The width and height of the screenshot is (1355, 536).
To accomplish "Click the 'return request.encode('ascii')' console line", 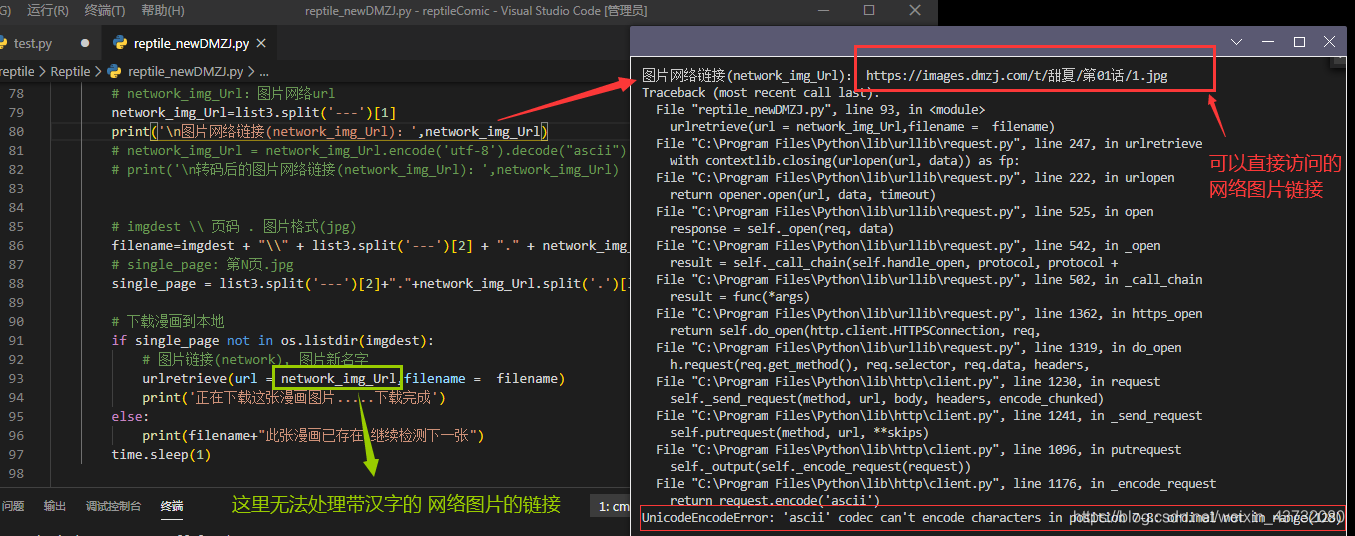I will pyautogui.click(x=775, y=500).
